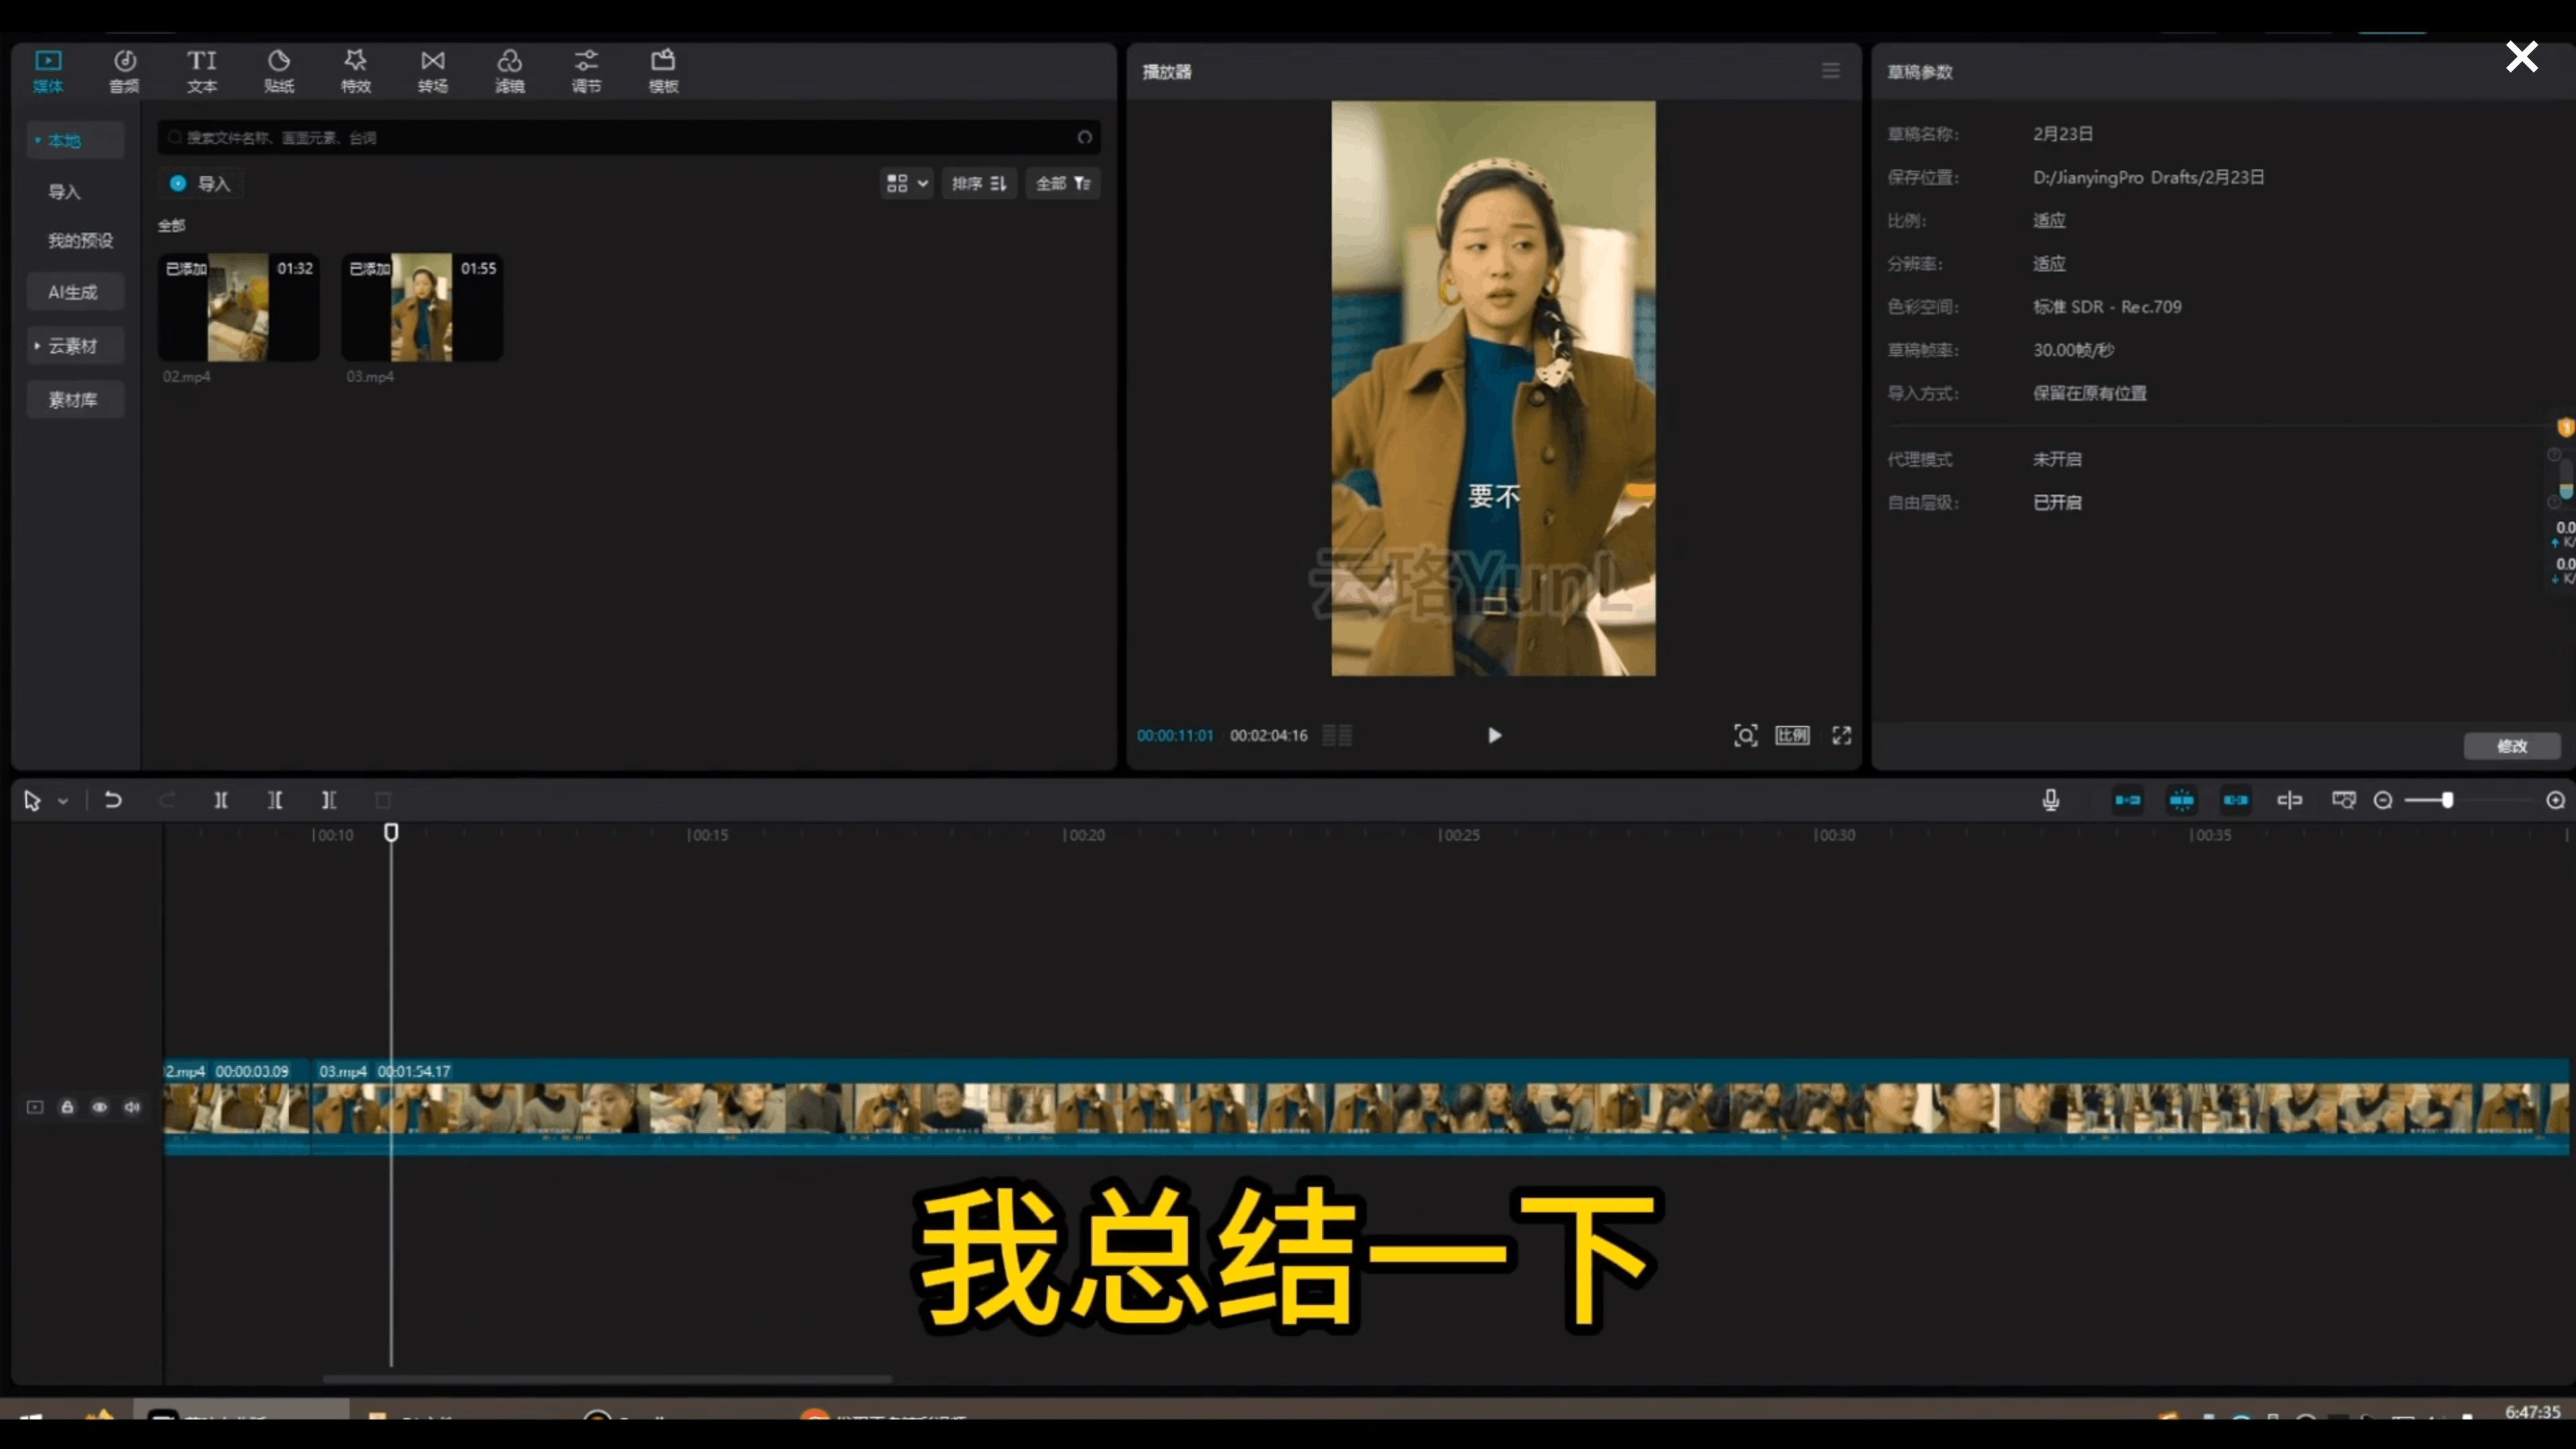The image size is (2576, 1449).
Task: Hide the main track with the eye icon
Action: [x=100, y=1107]
